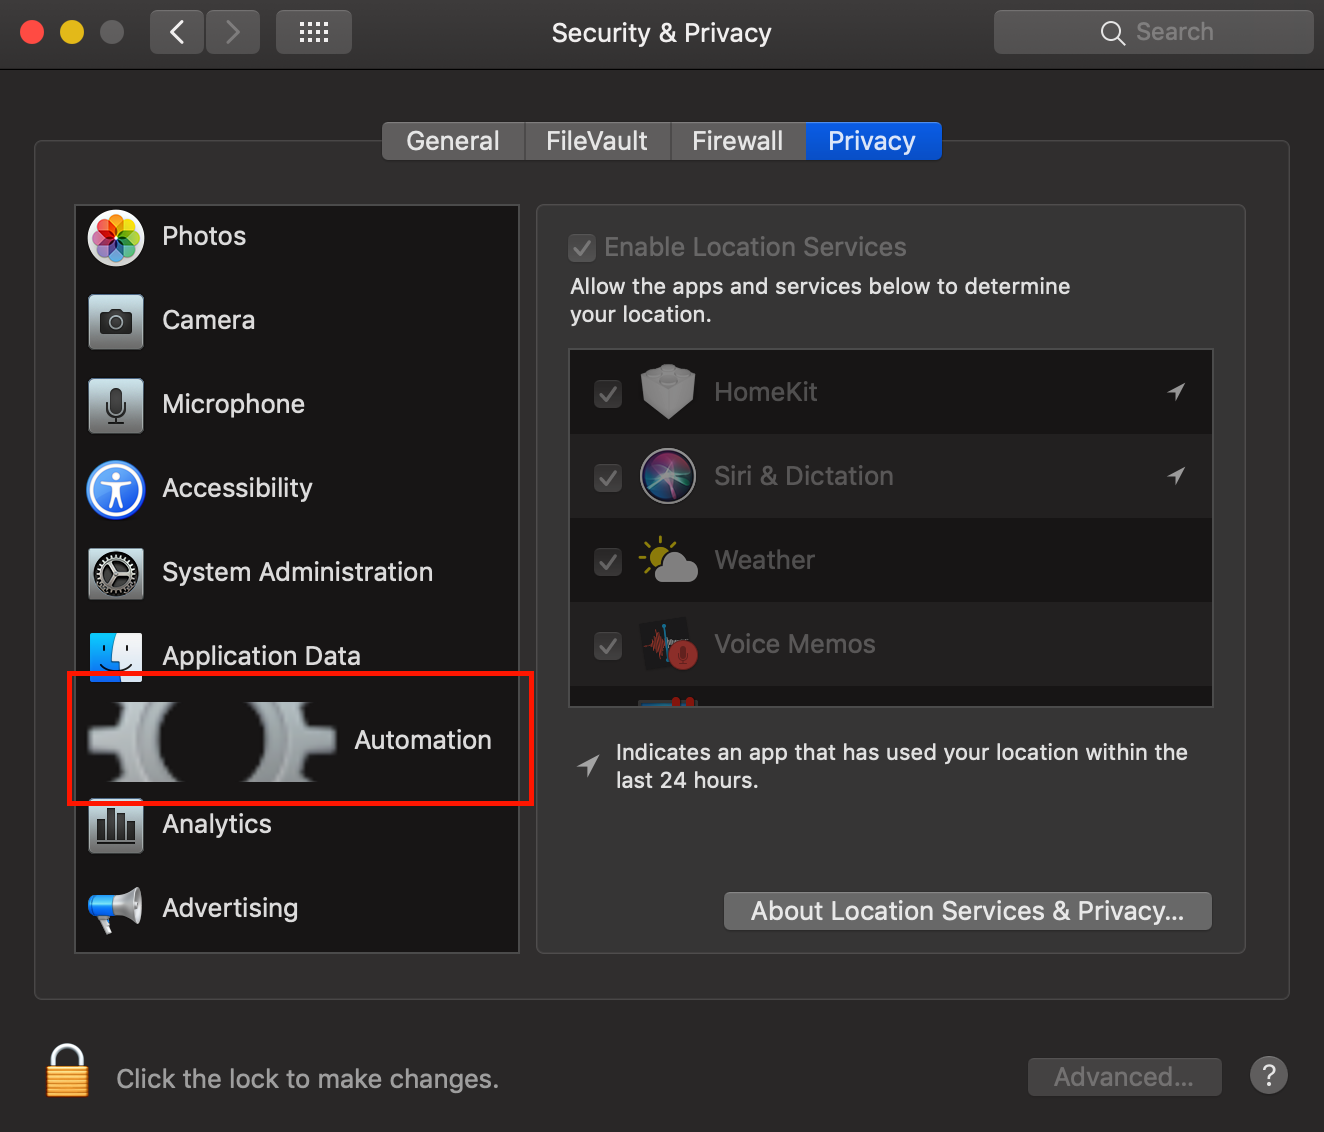Select the Privacy tab

tap(873, 141)
